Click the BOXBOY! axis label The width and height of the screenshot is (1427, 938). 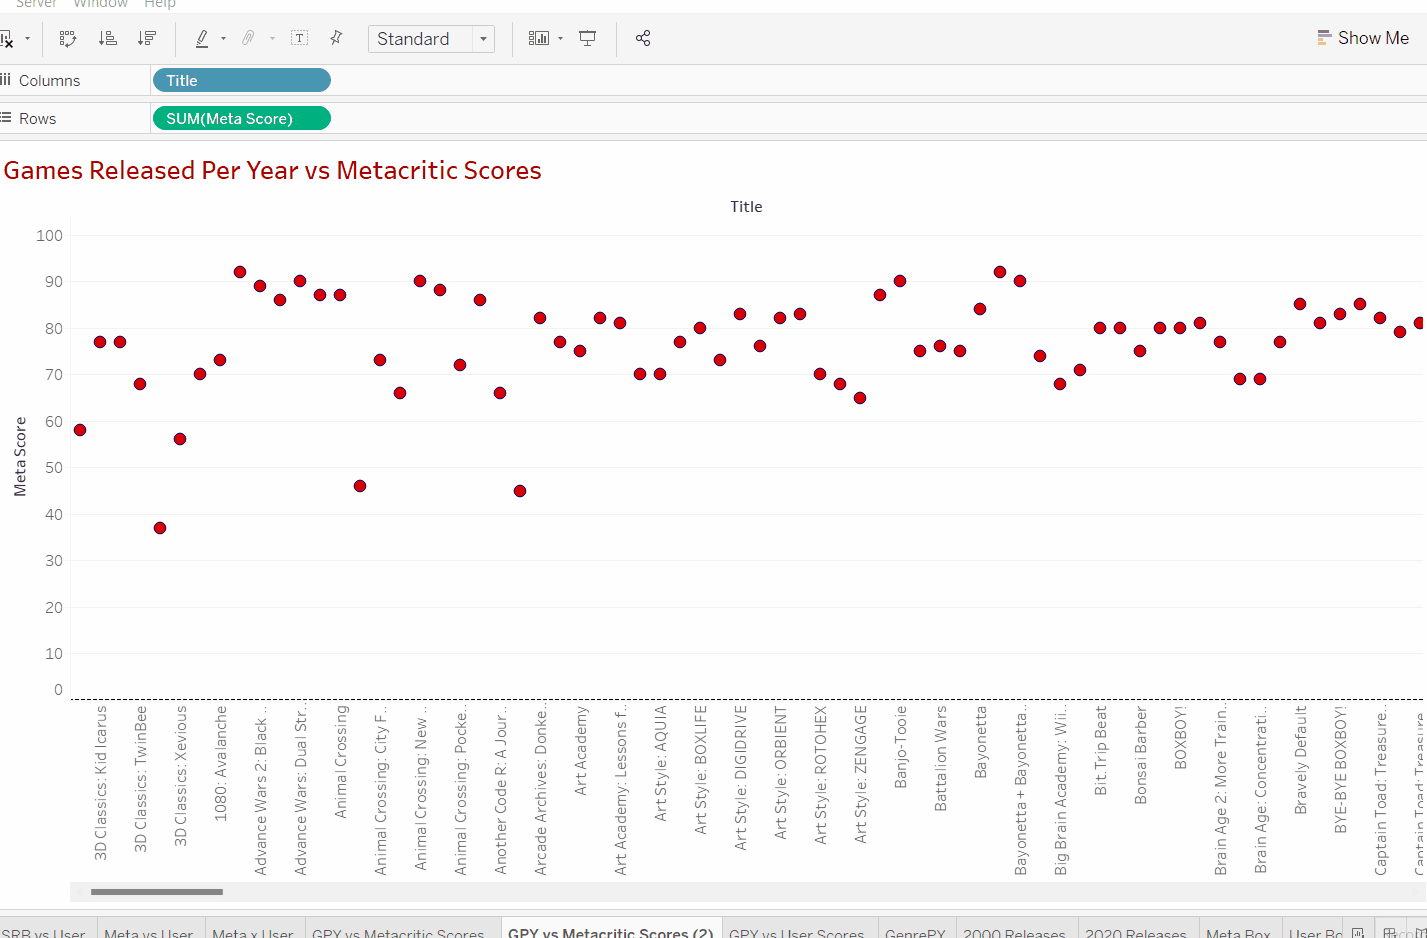coord(1180,738)
